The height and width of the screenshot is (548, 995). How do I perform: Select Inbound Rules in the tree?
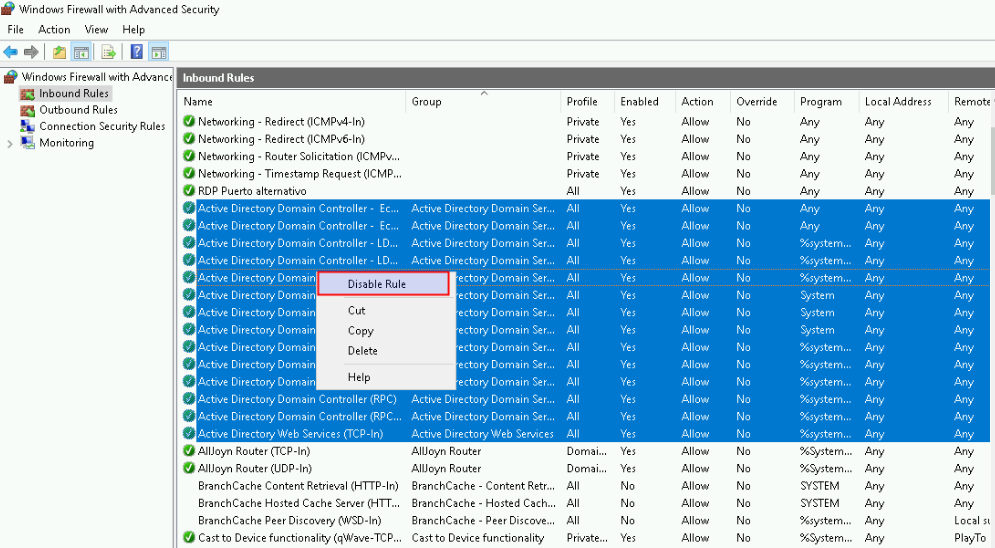[74, 93]
